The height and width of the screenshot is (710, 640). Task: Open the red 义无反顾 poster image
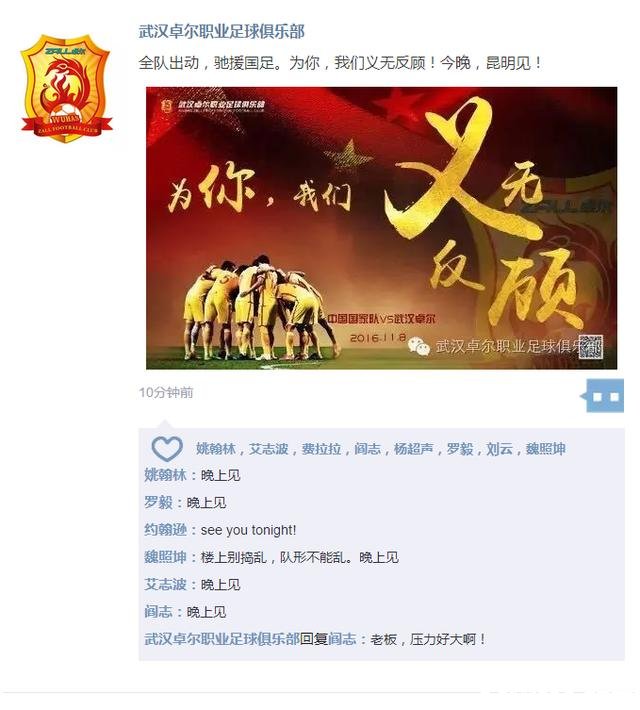coord(381,228)
